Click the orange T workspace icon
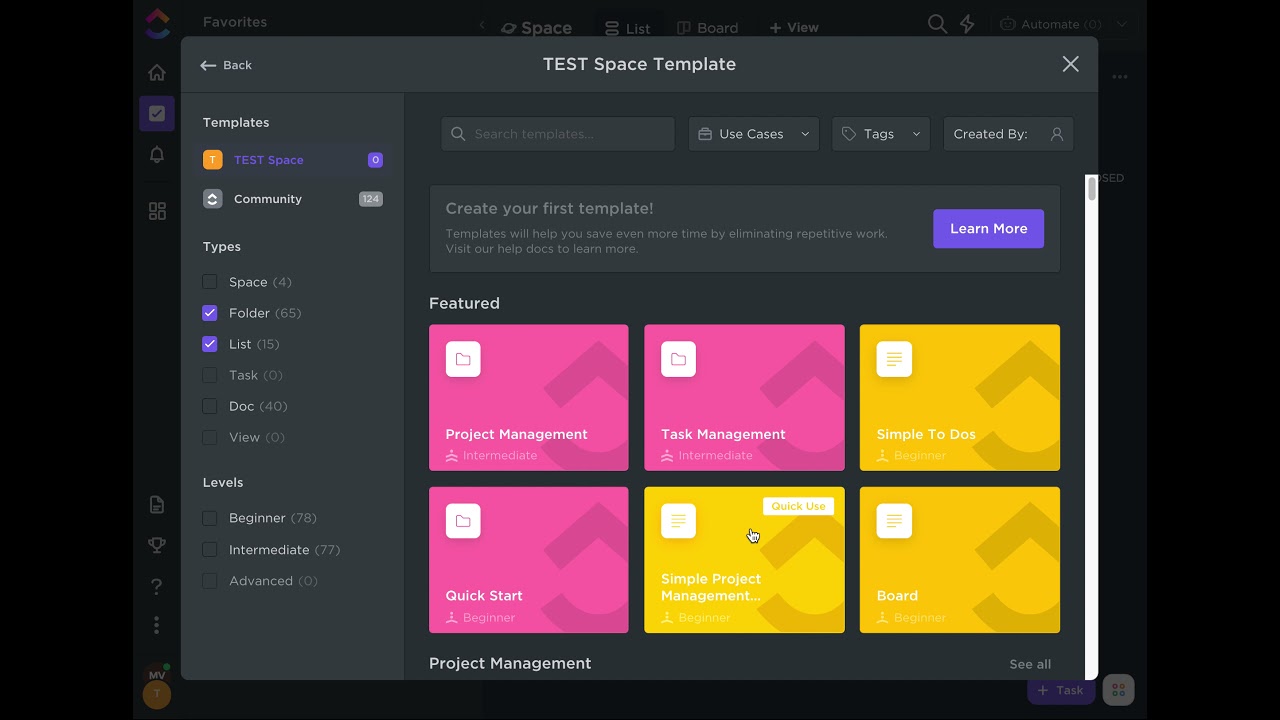The image size is (1280, 720). pyautogui.click(x=212, y=160)
